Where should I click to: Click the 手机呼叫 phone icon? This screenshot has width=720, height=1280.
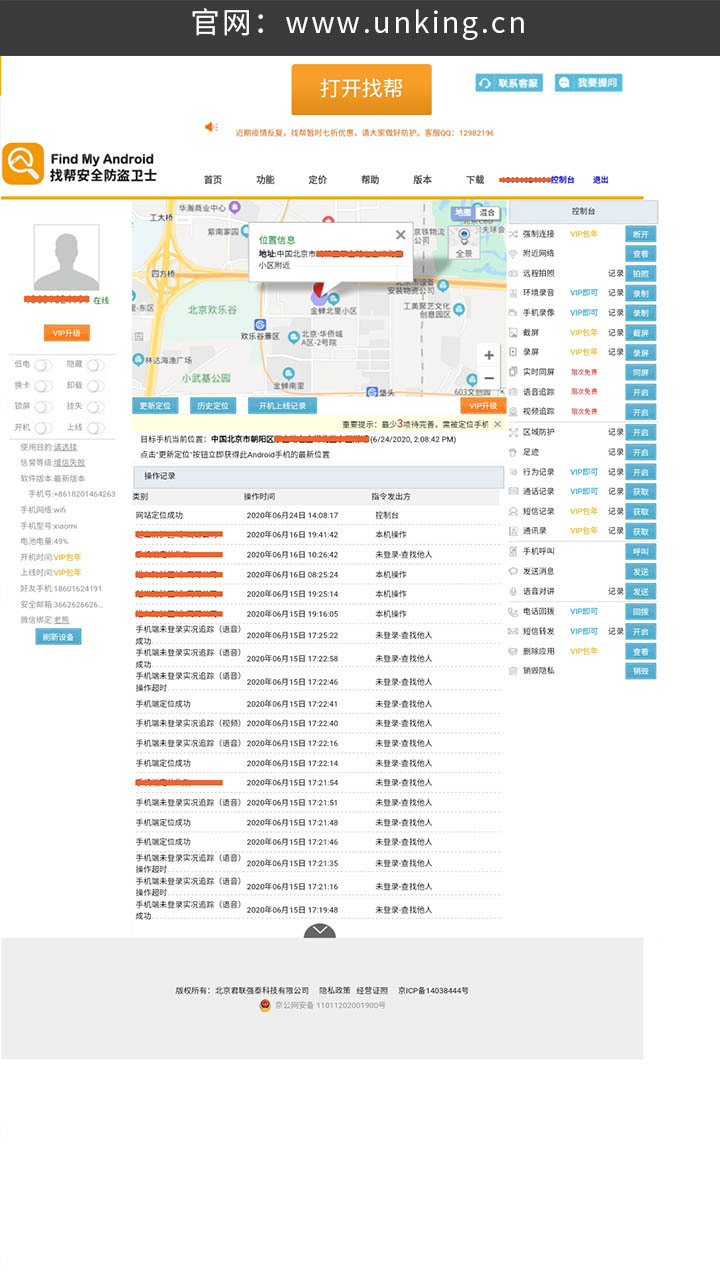(513, 551)
